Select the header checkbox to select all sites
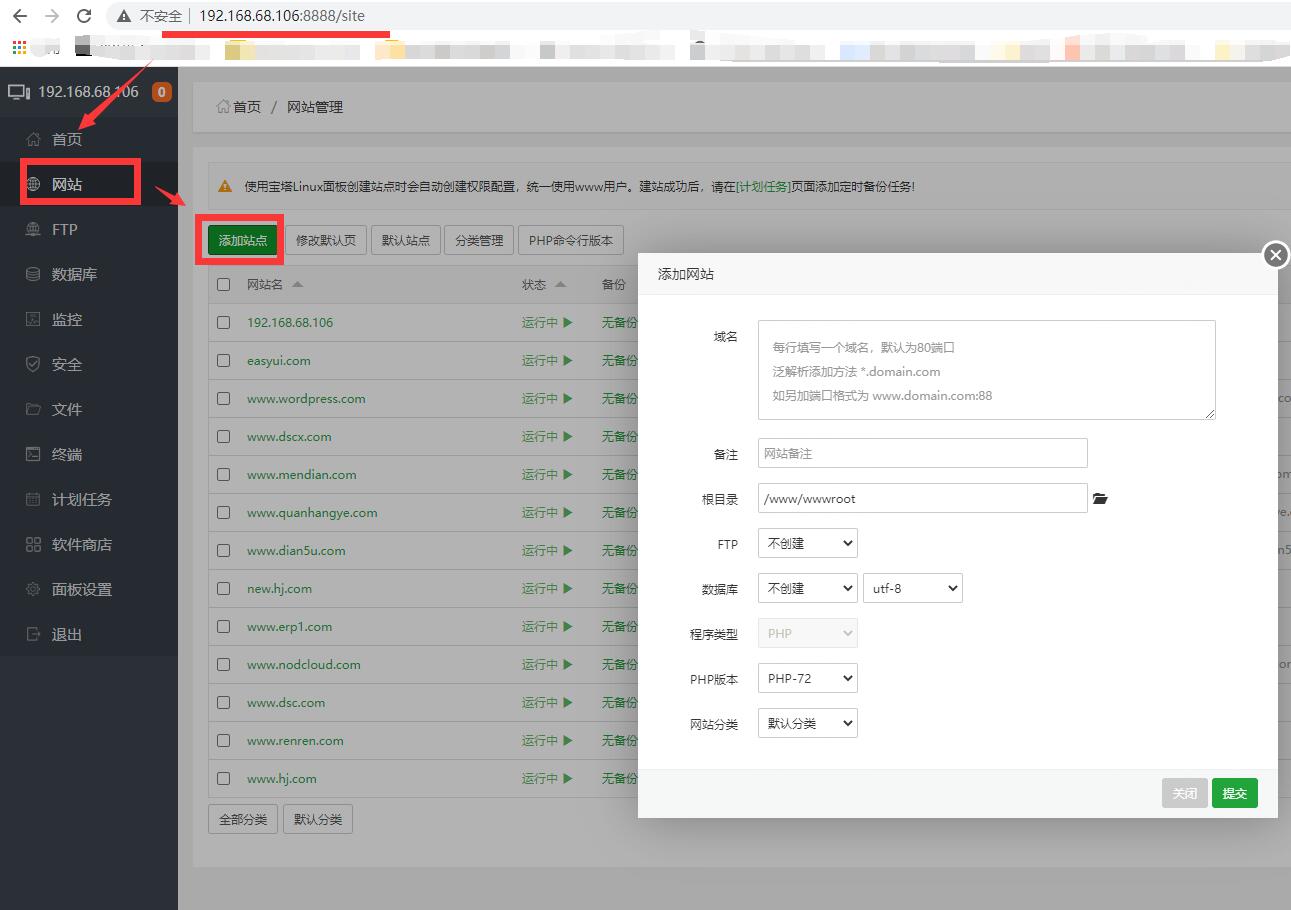Viewport: 1291px width, 910px height. tap(223, 284)
